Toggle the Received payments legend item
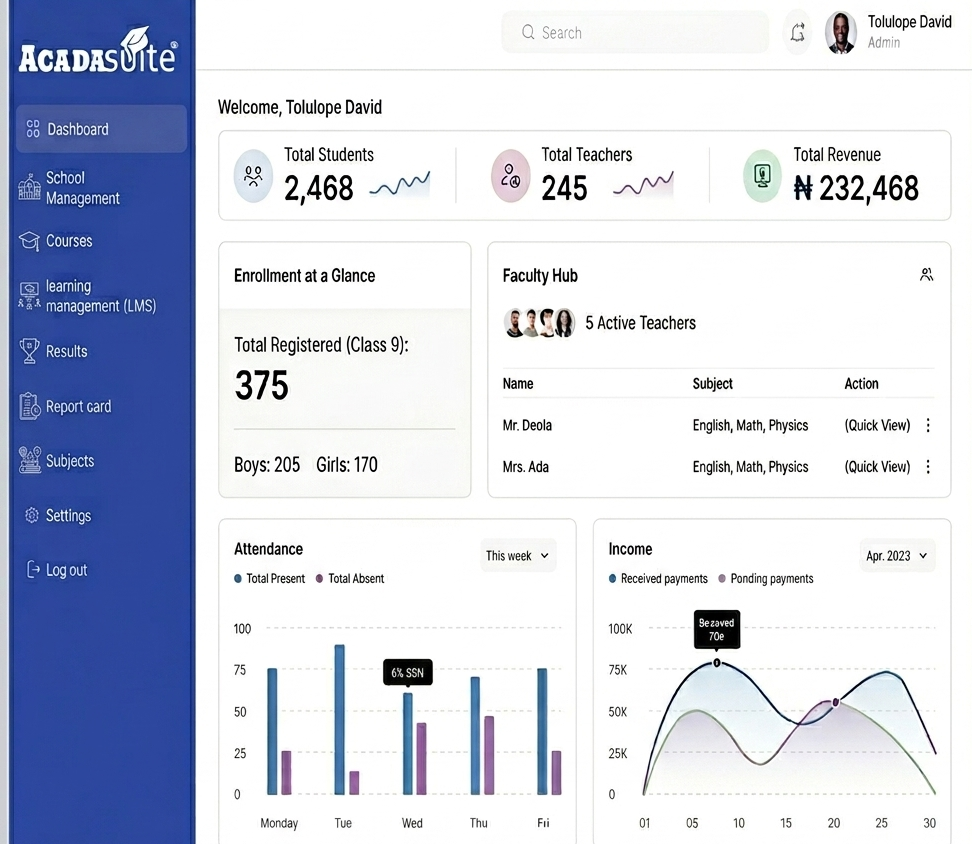This screenshot has width=972, height=844. click(658, 578)
